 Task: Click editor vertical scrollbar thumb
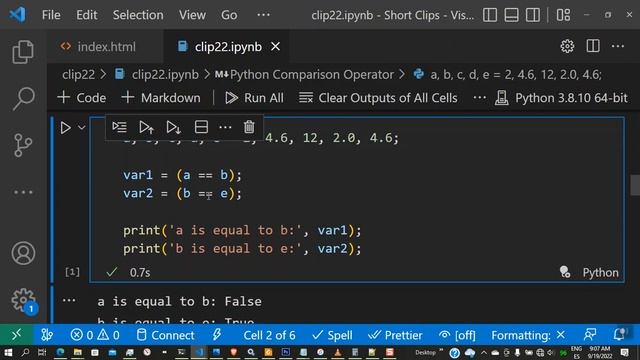(x=635, y=185)
